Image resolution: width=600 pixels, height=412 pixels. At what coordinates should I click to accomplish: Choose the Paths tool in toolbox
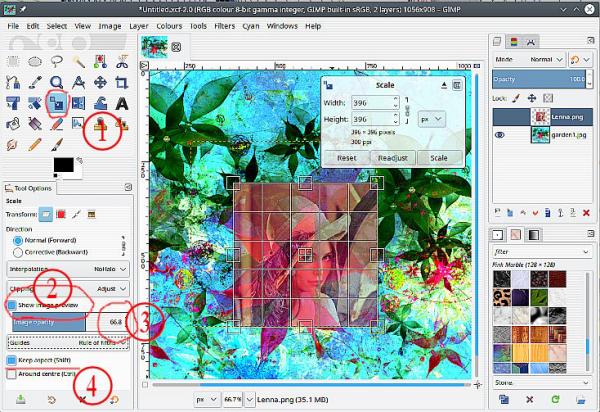click(13, 82)
